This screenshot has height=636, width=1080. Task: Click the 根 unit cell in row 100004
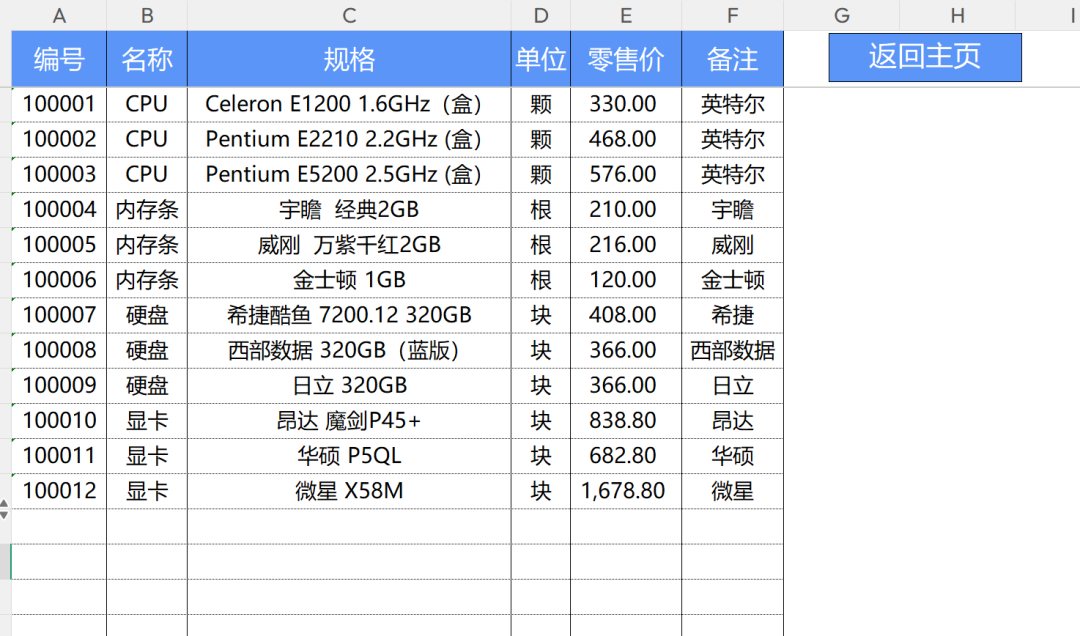pyautogui.click(x=541, y=210)
